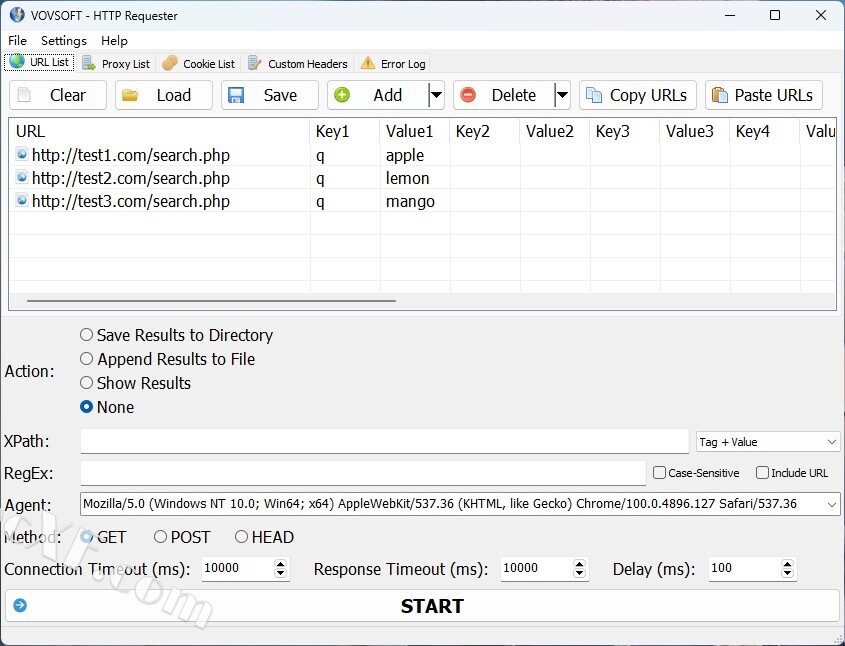Decrease the Response Timeout value
Image resolution: width=845 pixels, height=646 pixels.
click(579, 573)
